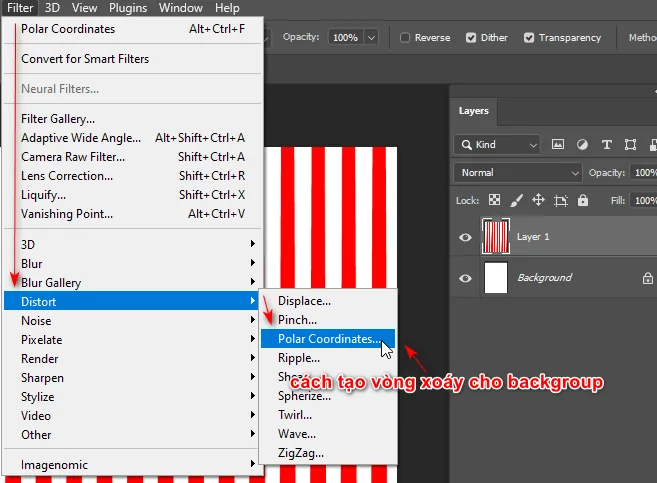Expand the Other submenu
This screenshot has height=483, width=657.
(x=133, y=434)
